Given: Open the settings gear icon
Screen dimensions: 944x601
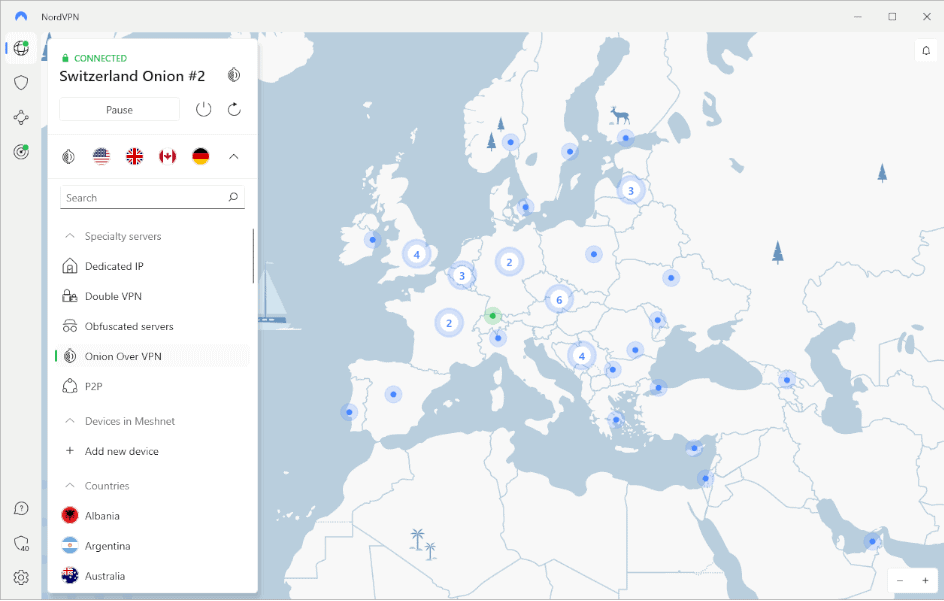Looking at the screenshot, I should pos(21,577).
